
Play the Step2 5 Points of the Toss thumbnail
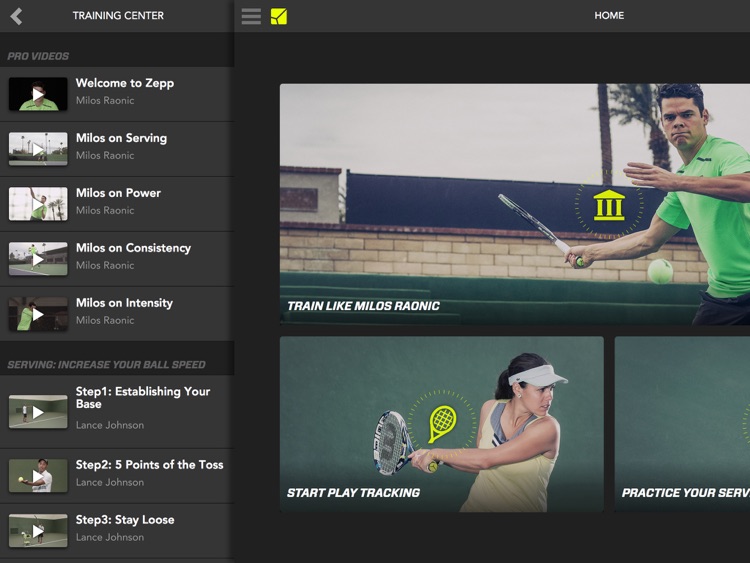point(38,475)
